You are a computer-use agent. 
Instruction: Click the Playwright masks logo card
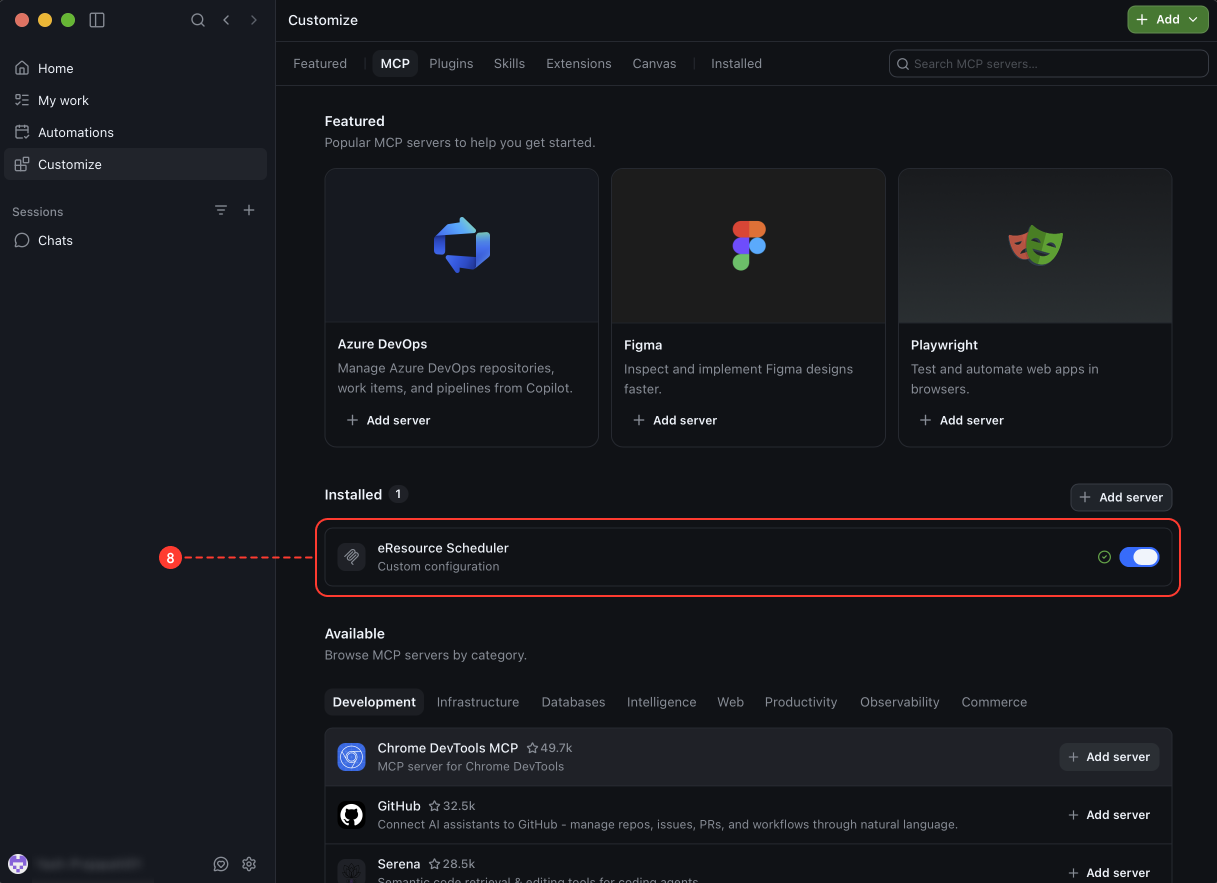click(1035, 245)
